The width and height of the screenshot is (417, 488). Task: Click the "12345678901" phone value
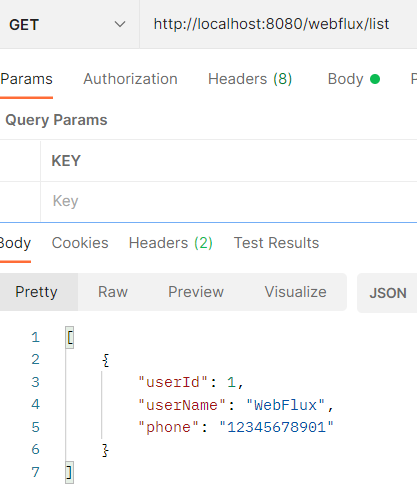[x=276, y=427]
